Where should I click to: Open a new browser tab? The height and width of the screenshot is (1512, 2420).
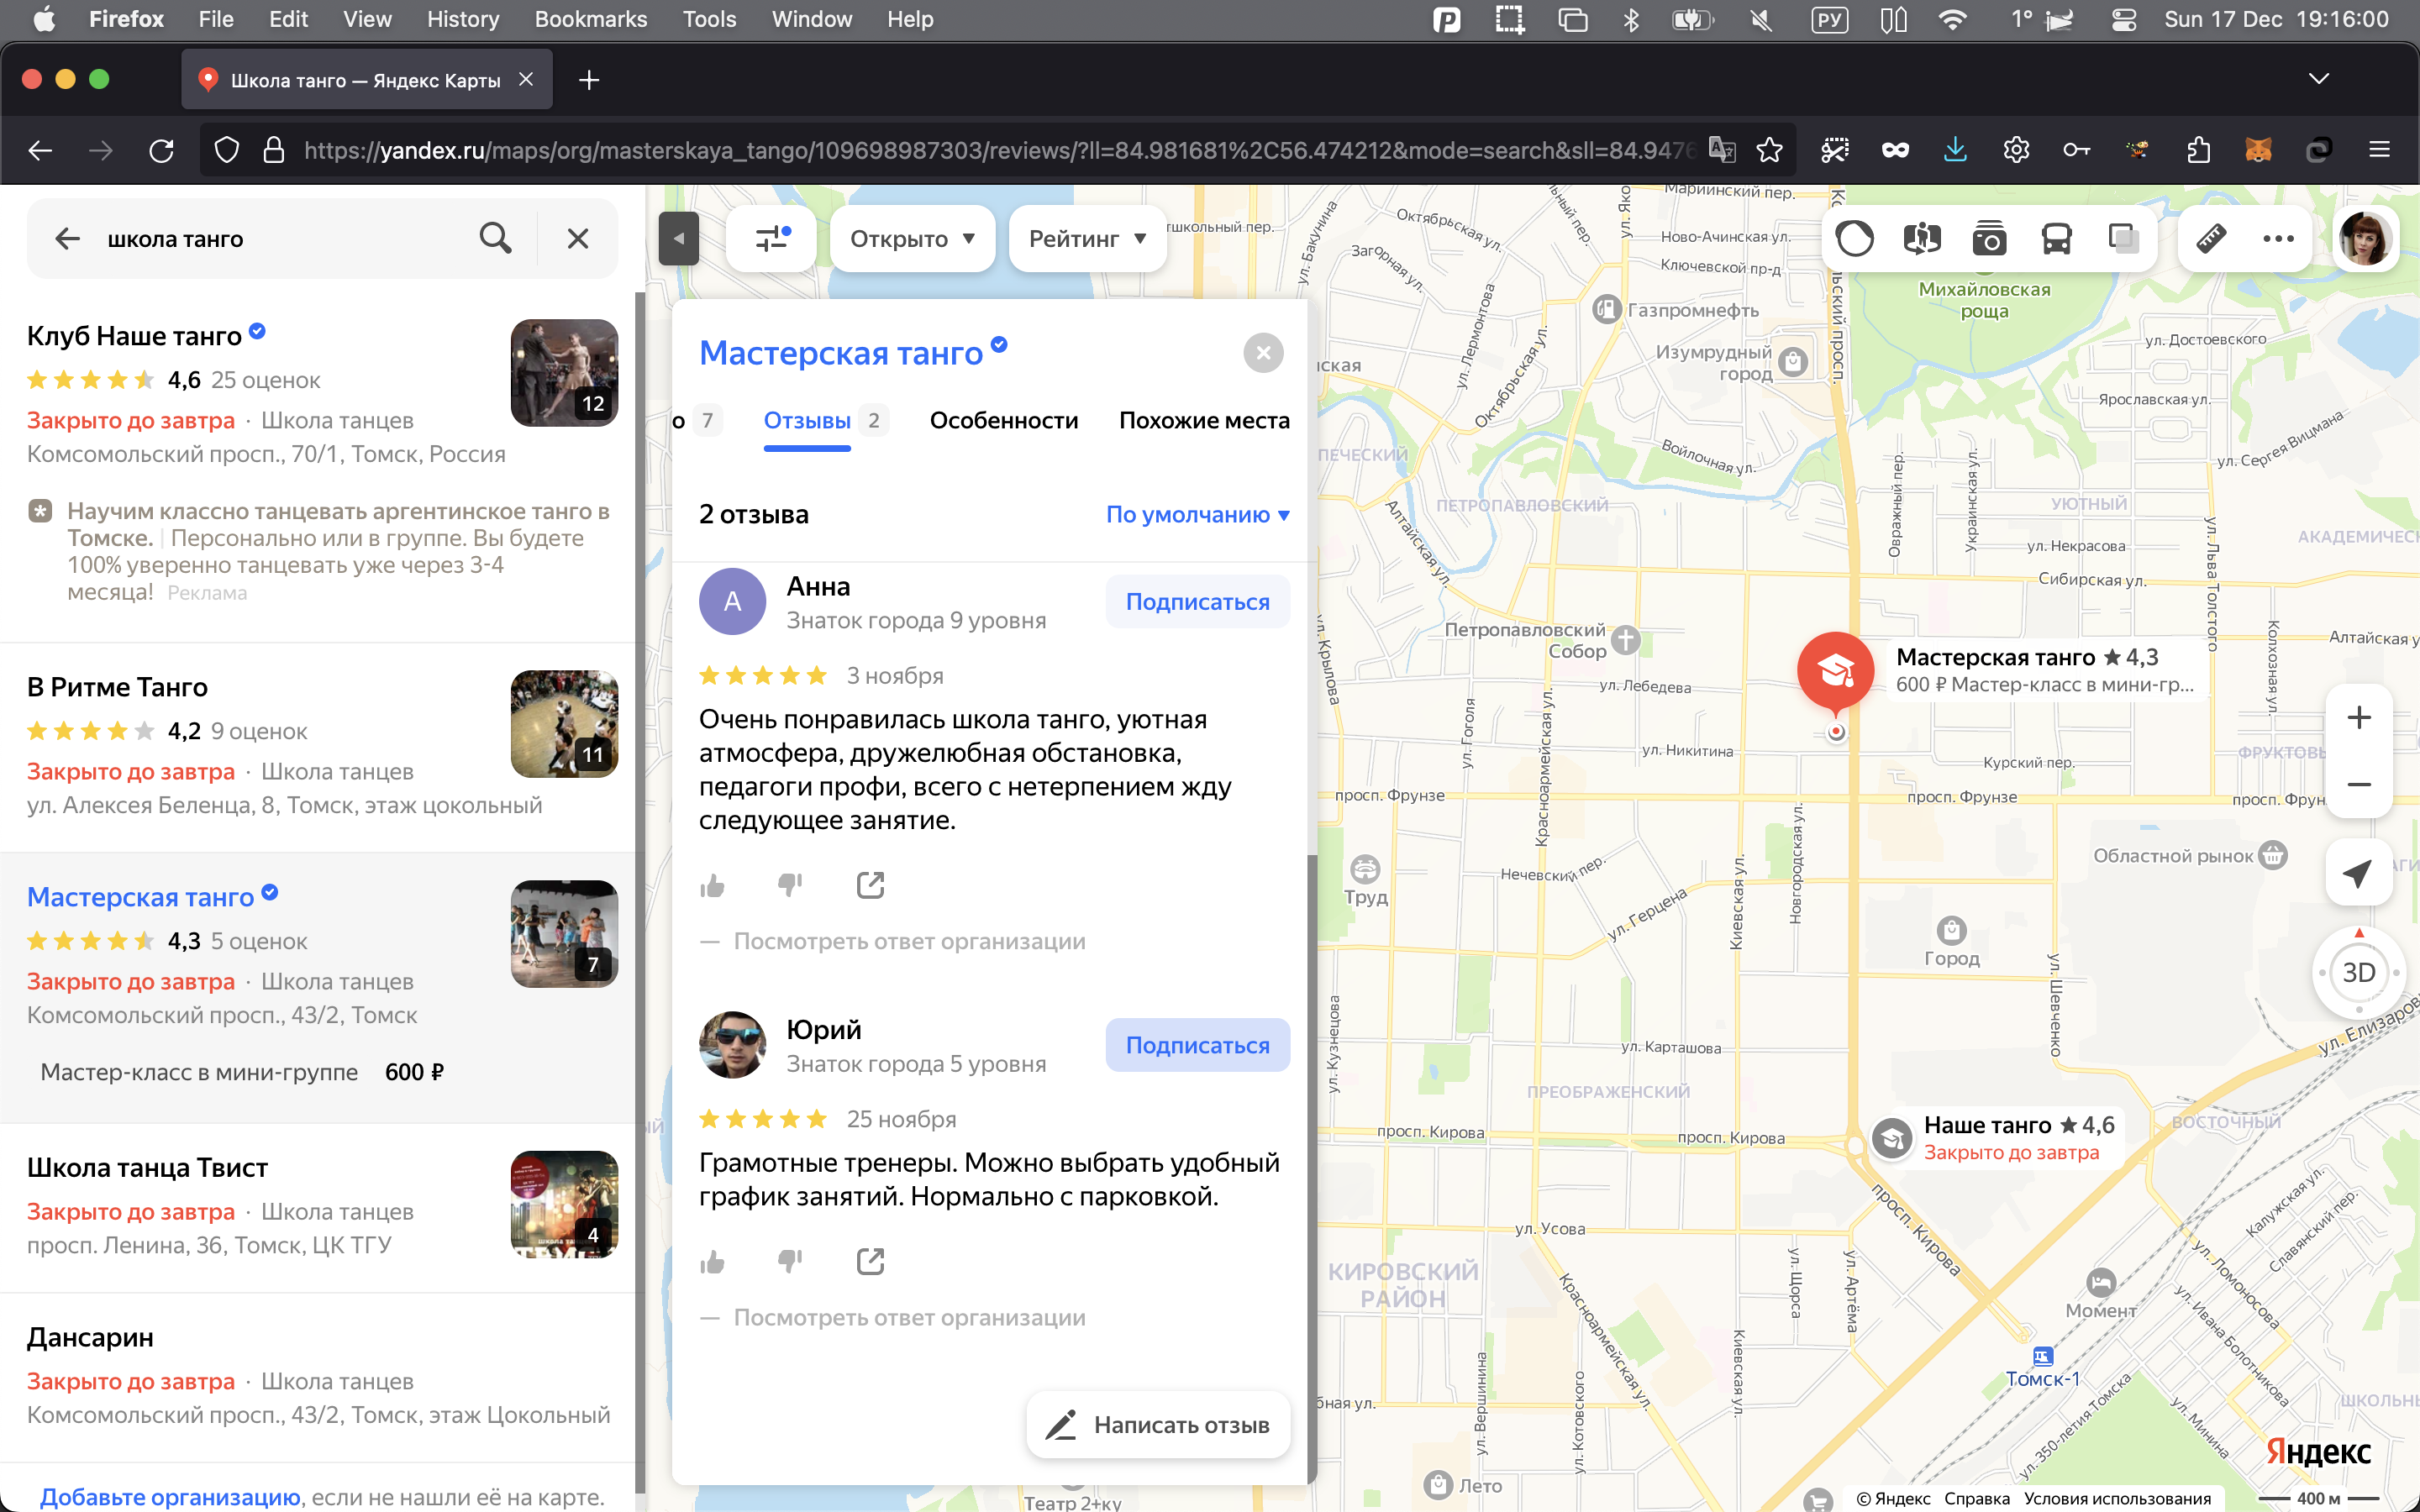click(x=589, y=80)
